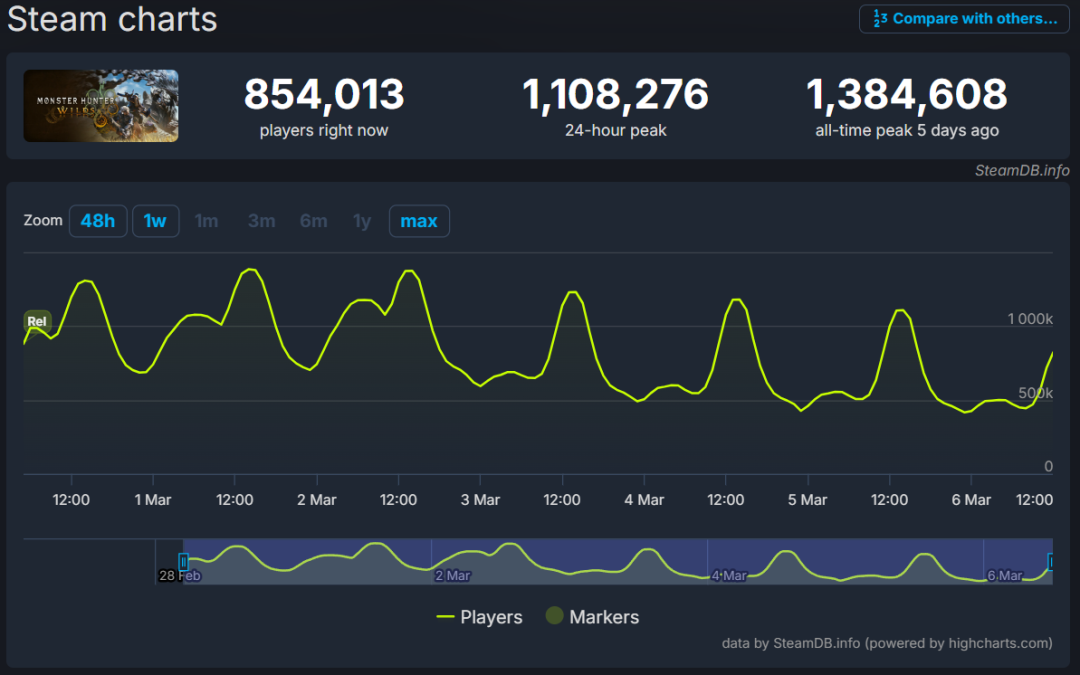Grab the left navigator range handle
This screenshot has height=675, width=1080.
[183, 562]
